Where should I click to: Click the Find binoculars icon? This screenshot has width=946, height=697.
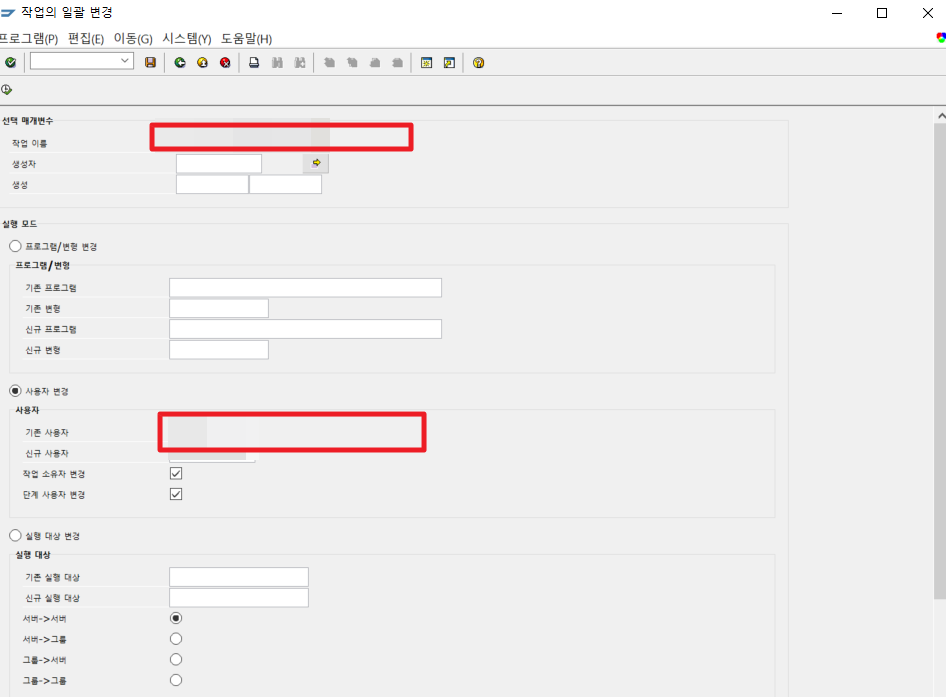click(277, 62)
